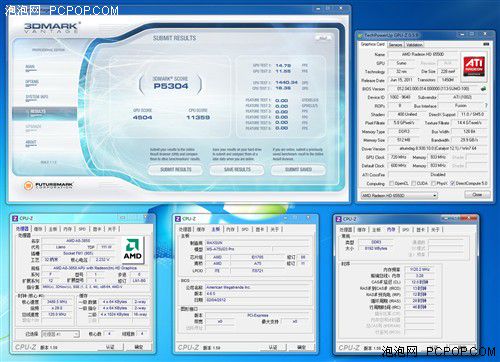Click DDR3 memory type field in CPU-Z memory window
Image resolution: width=500 pixels, height=362 pixels.
tap(376, 242)
